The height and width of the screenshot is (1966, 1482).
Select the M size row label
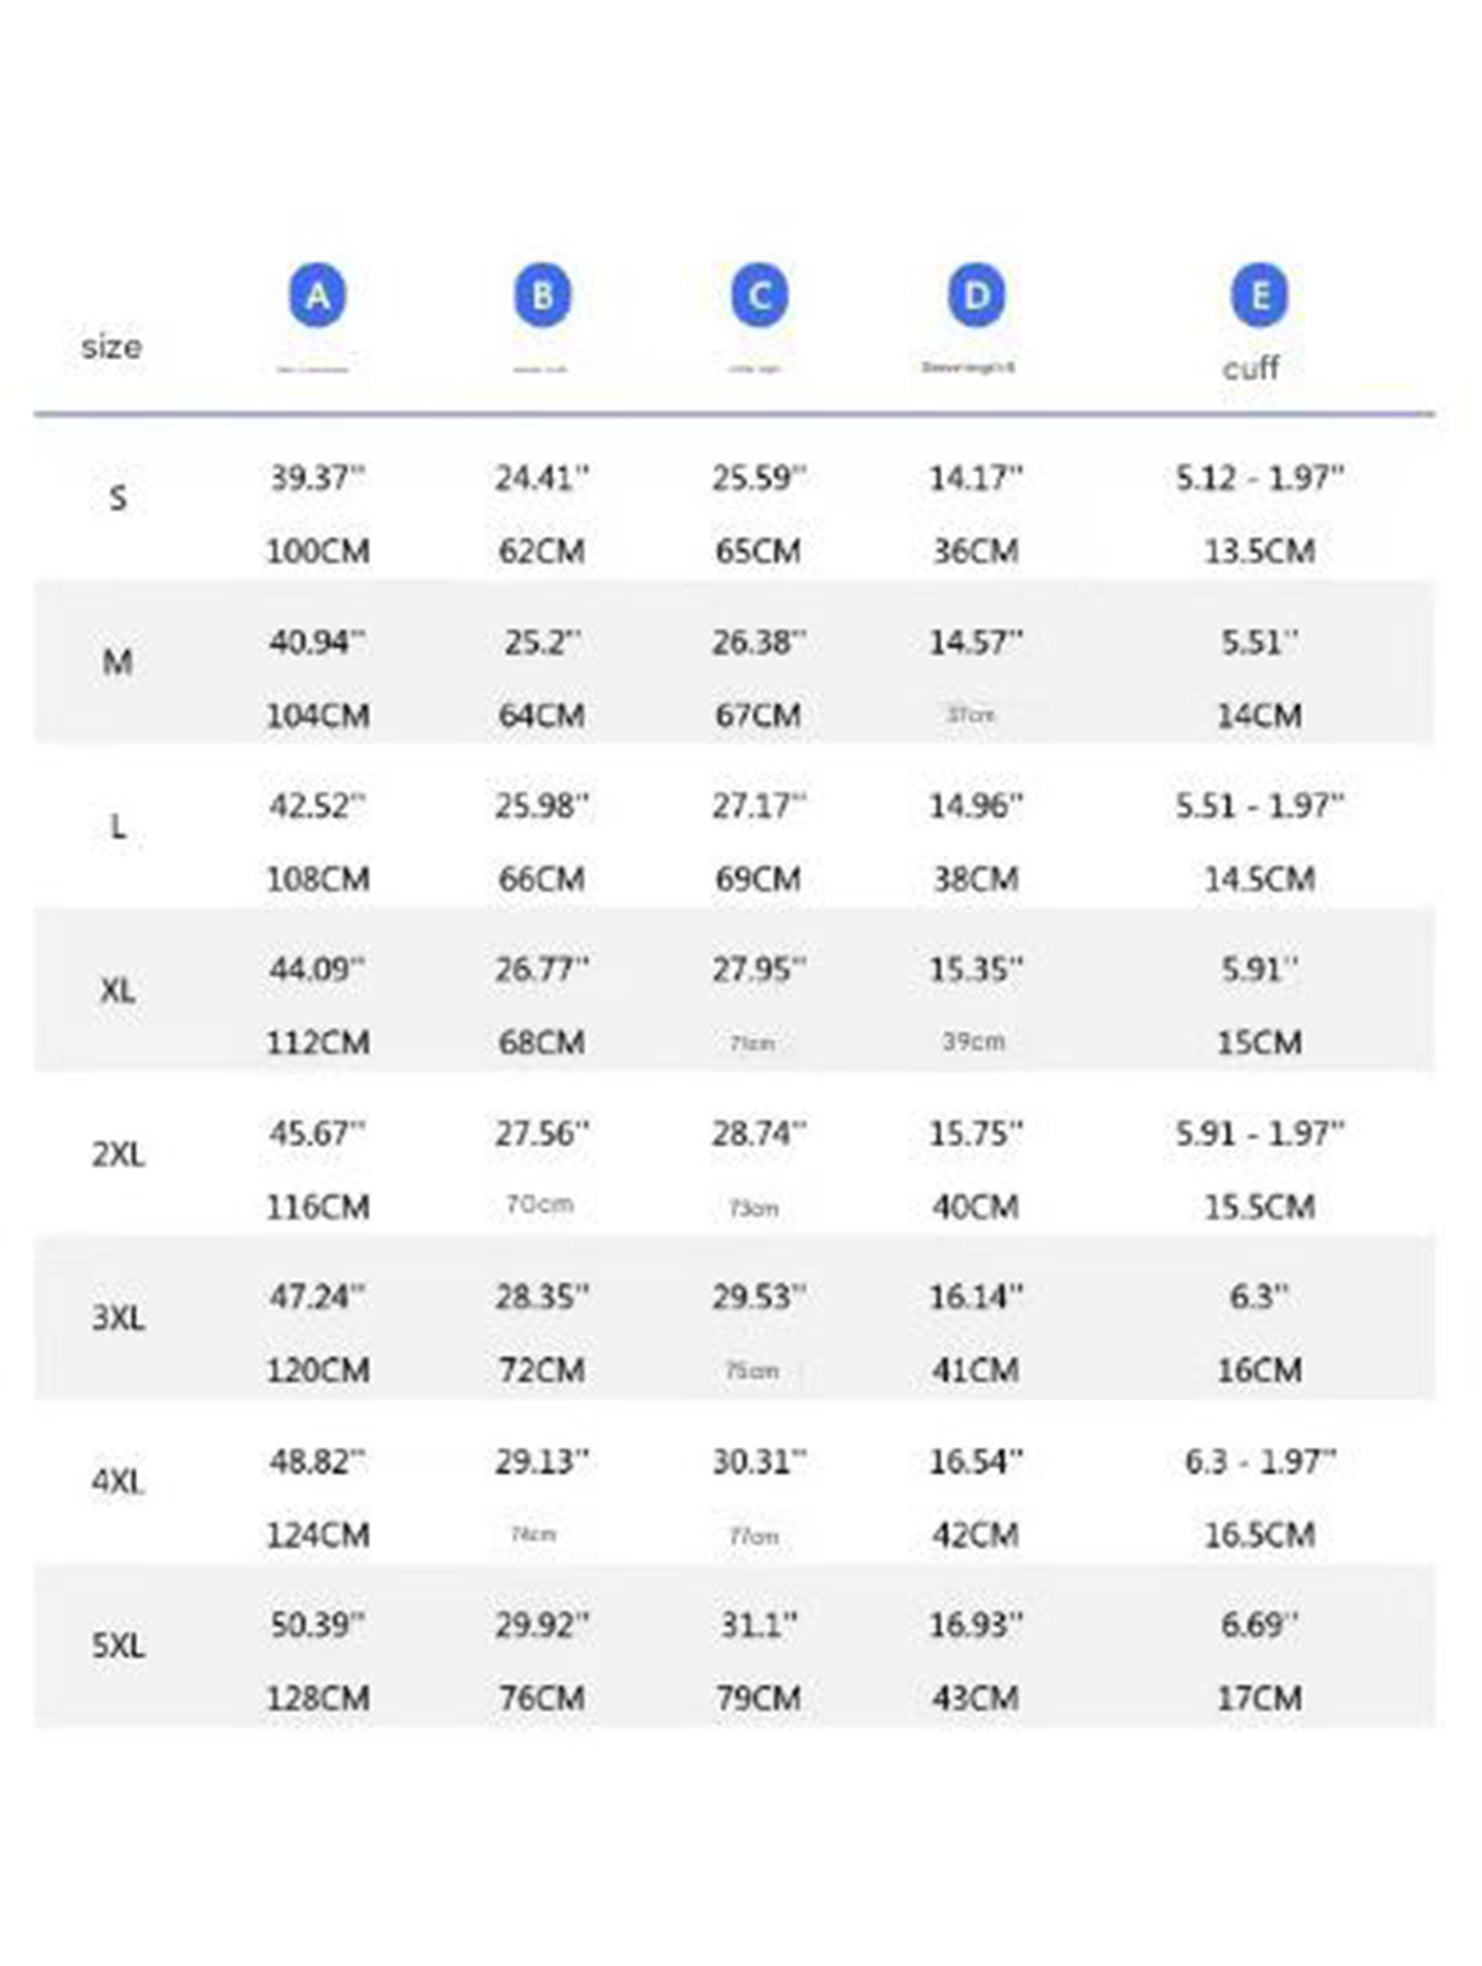tap(118, 662)
